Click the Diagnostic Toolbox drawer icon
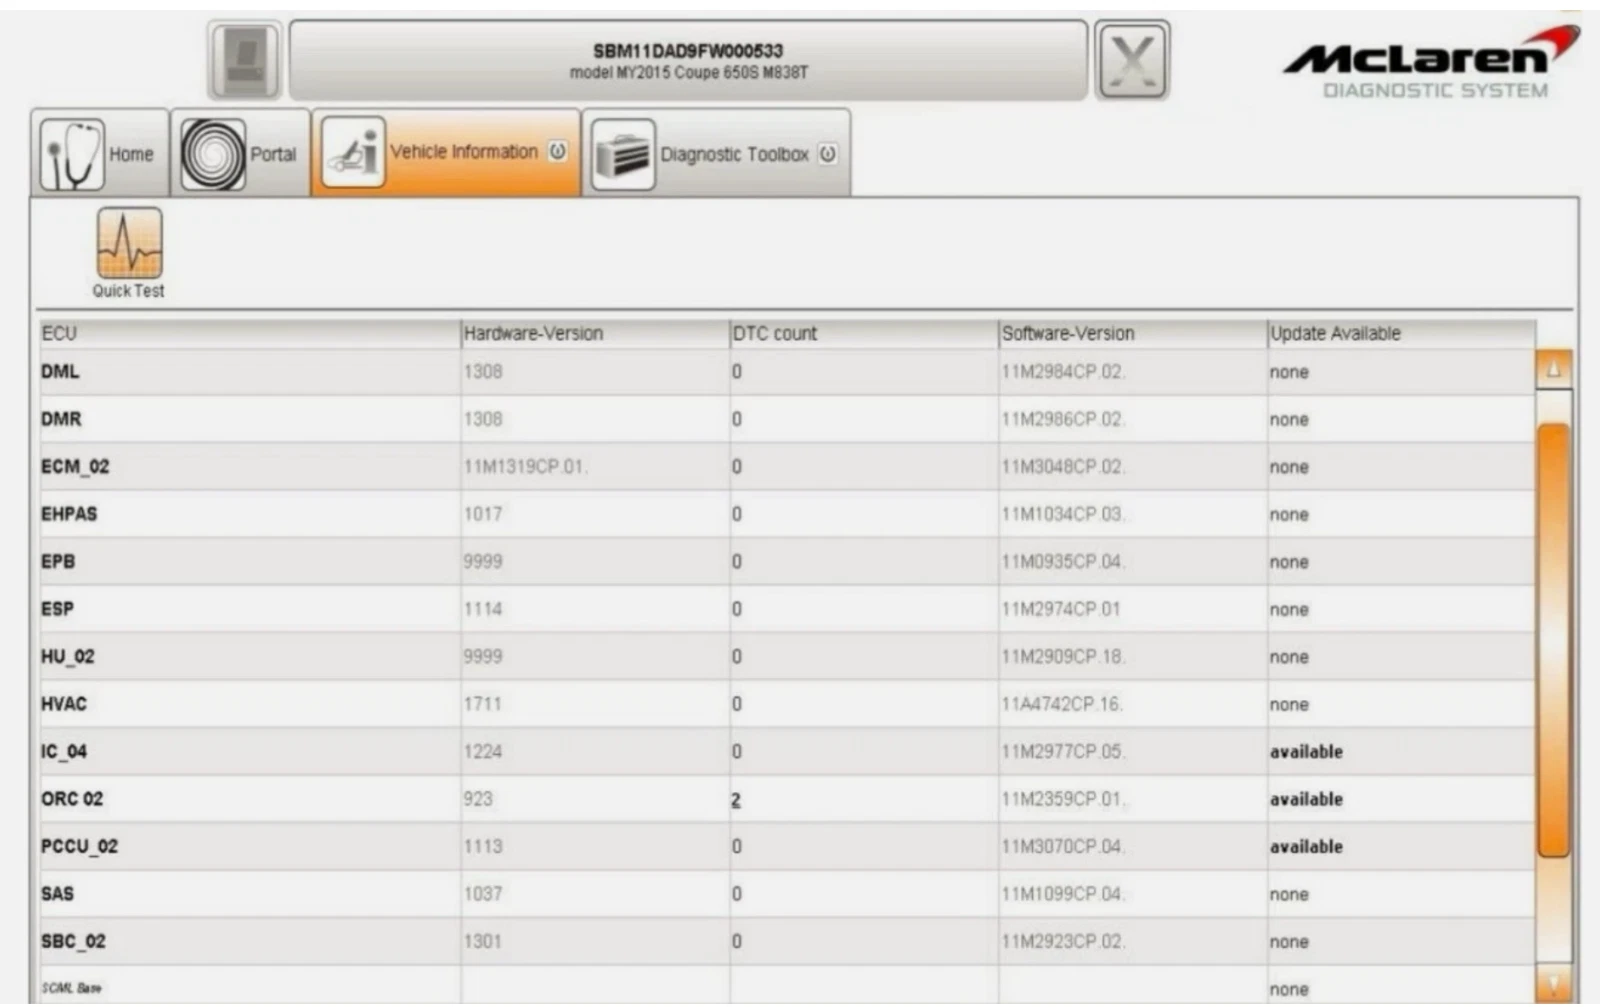The height and width of the screenshot is (1007, 1600). (x=623, y=155)
